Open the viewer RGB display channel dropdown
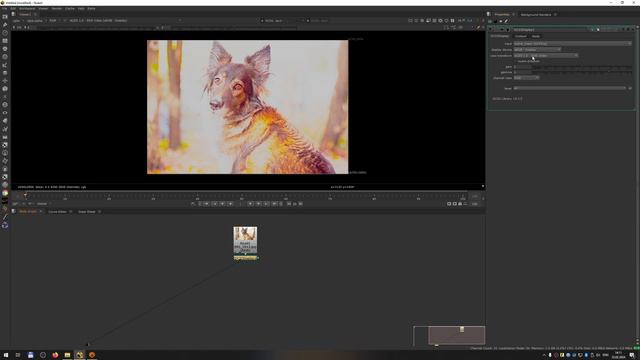The image size is (640, 360). click(55, 20)
